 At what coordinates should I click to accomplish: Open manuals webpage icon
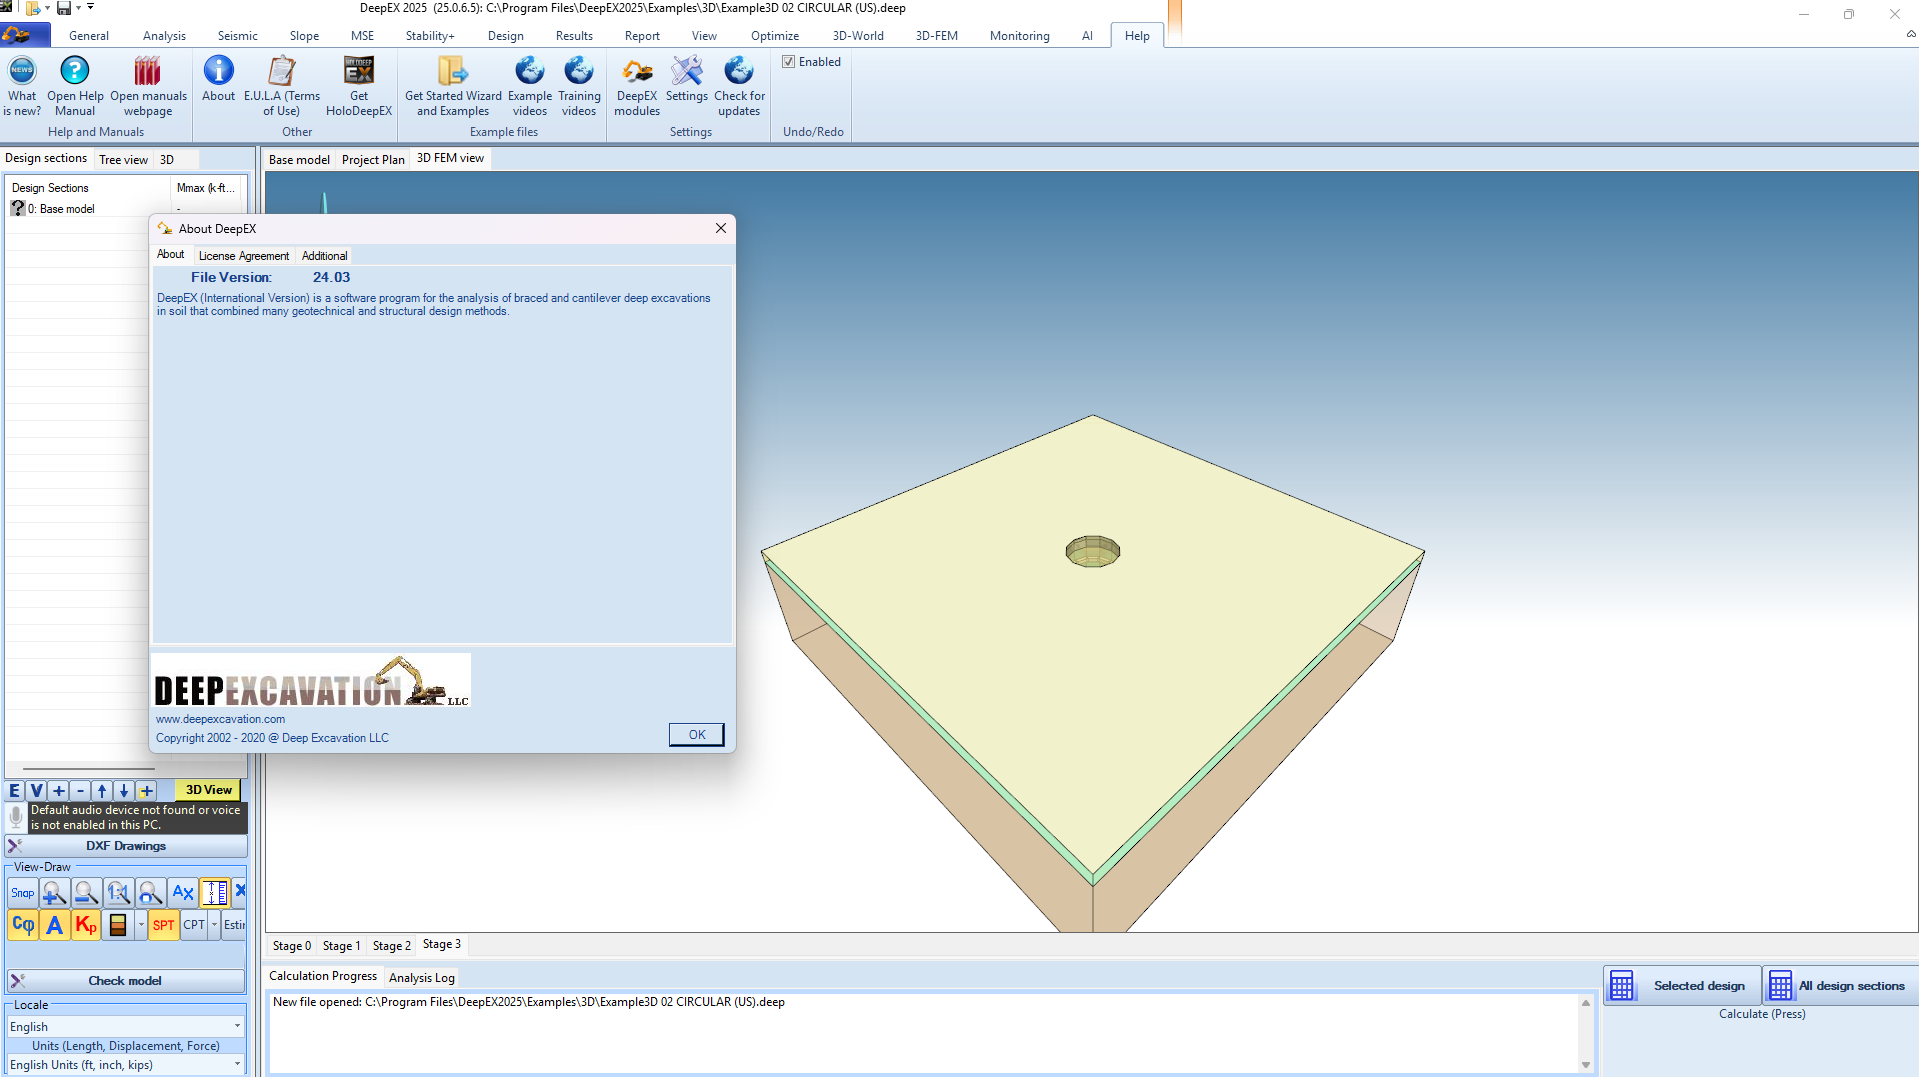tap(148, 86)
